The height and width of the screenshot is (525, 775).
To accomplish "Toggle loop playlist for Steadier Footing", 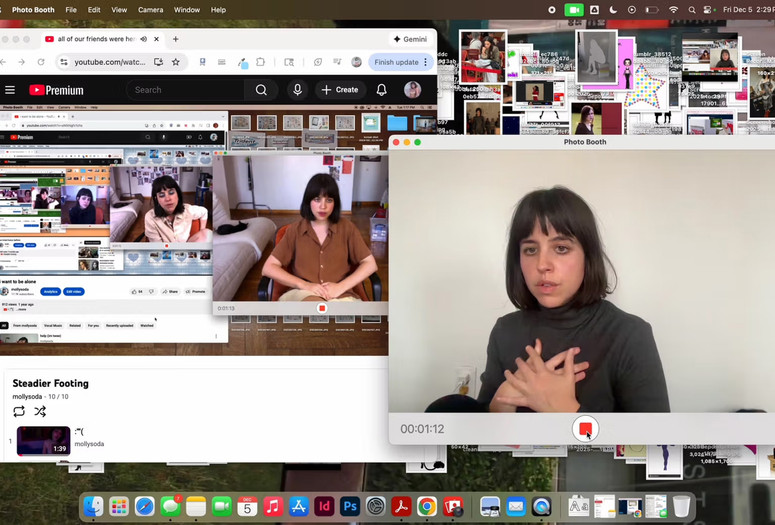I will pos(19,411).
